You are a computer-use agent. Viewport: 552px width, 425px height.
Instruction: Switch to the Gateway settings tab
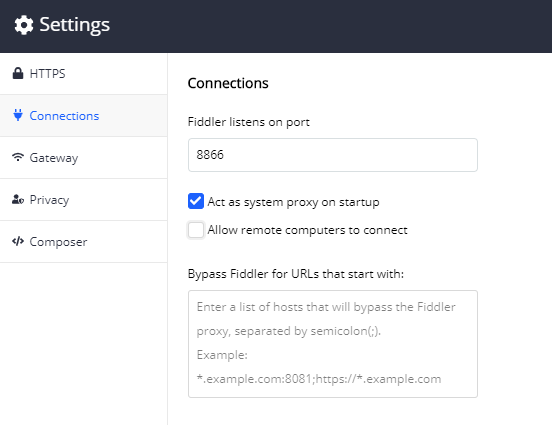tap(83, 158)
